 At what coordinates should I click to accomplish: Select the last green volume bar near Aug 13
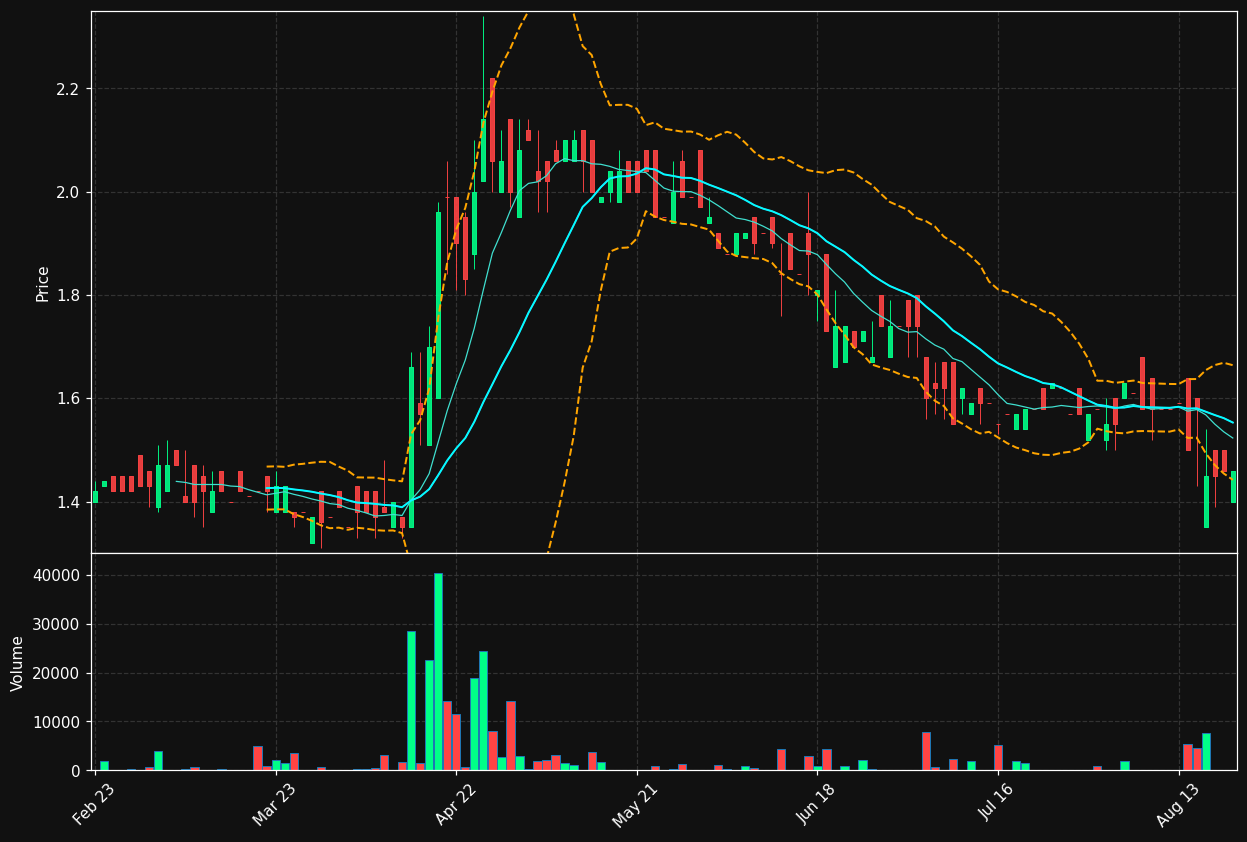pyautogui.click(x=1206, y=751)
